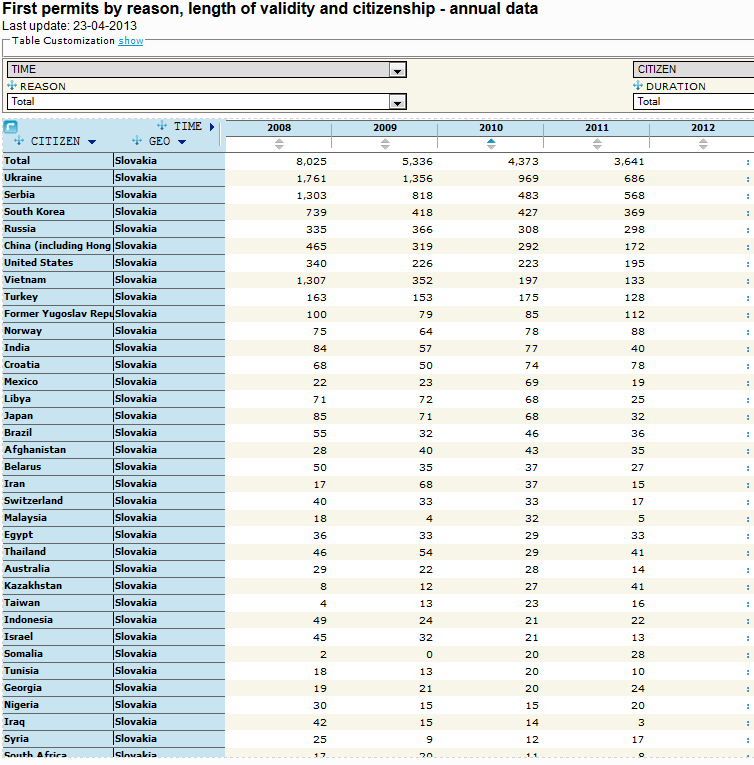754x765 pixels.
Task: Click the Somalia row label
Action: [x=23, y=654]
